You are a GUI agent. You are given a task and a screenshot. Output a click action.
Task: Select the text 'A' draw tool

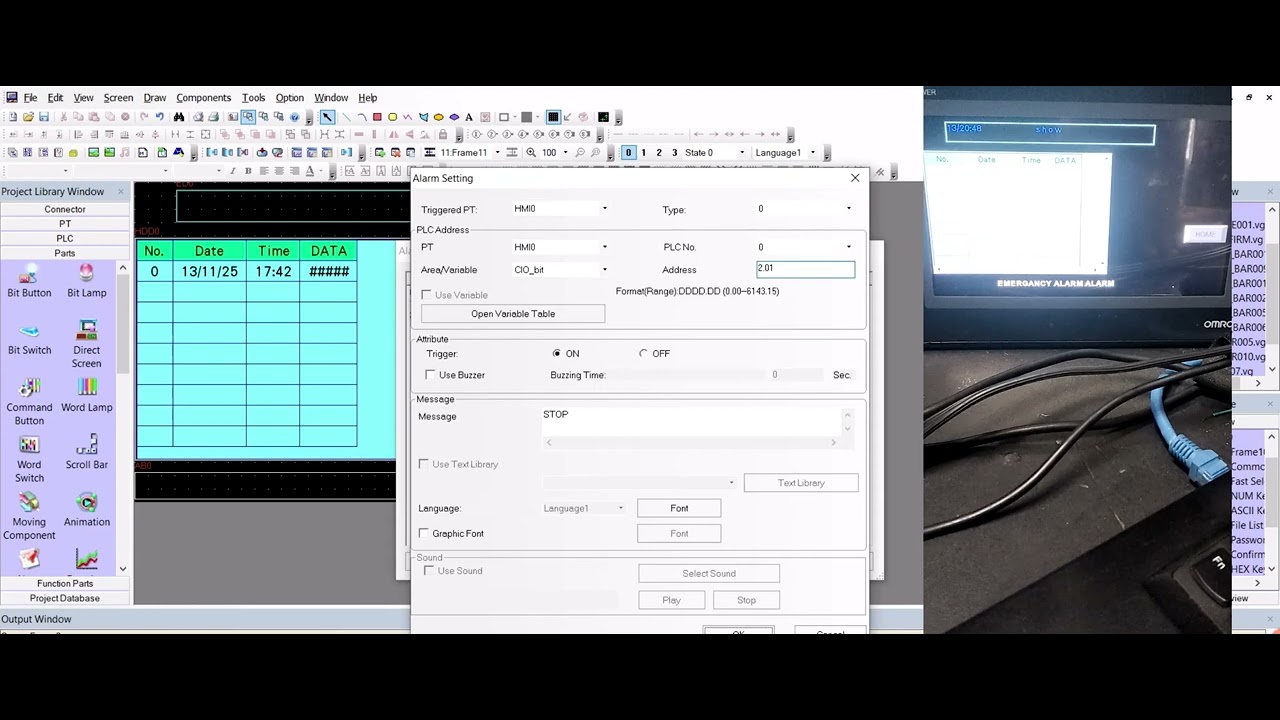click(x=469, y=117)
